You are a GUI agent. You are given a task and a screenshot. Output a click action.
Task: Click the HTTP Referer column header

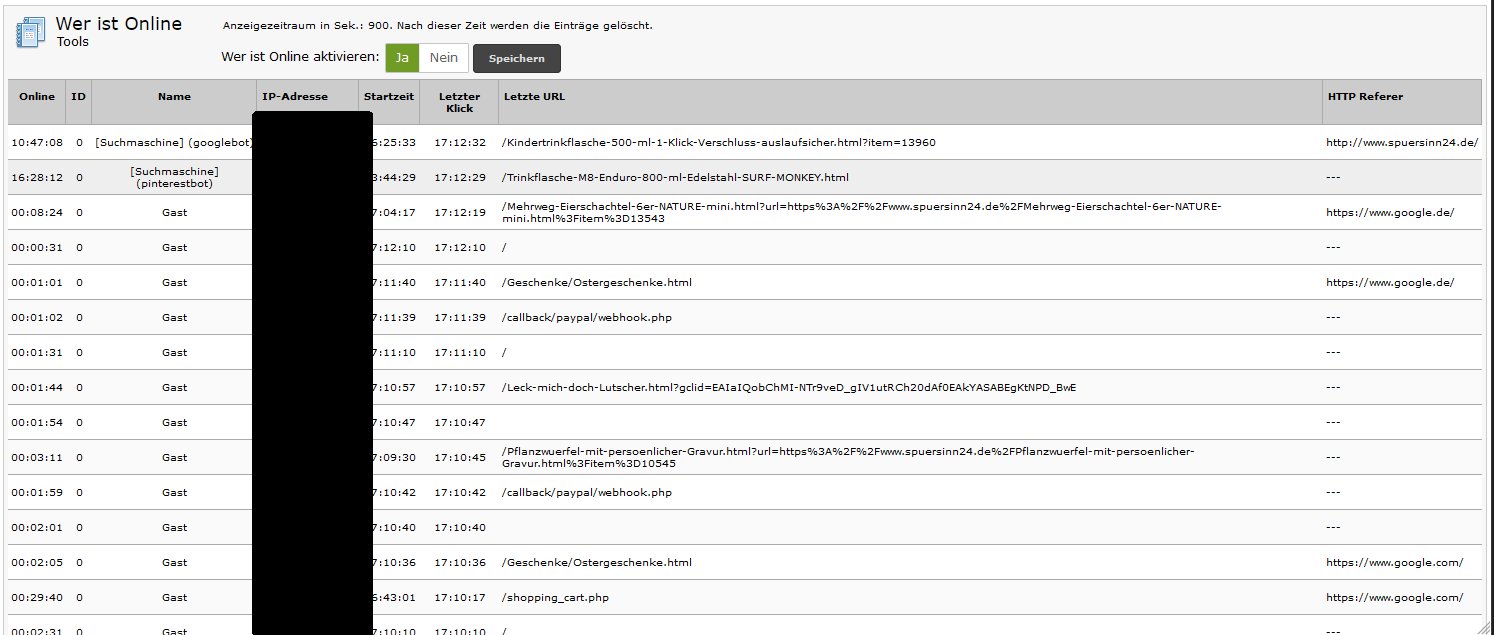click(x=1365, y=97)
